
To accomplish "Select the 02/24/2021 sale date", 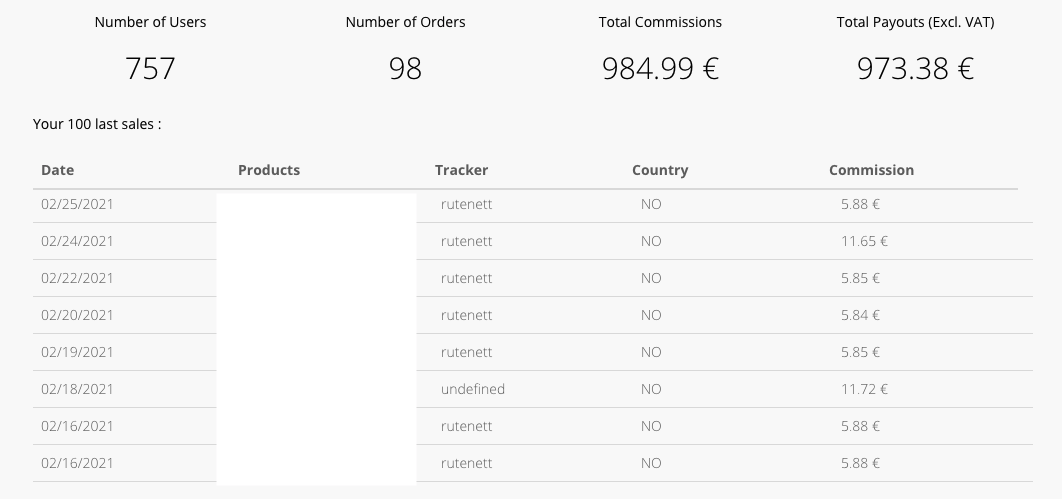I will [77, 241].
